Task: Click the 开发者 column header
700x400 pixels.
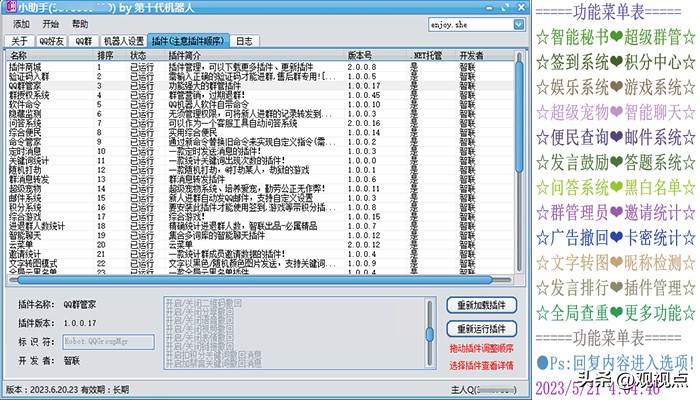Action: coord(485,55)
